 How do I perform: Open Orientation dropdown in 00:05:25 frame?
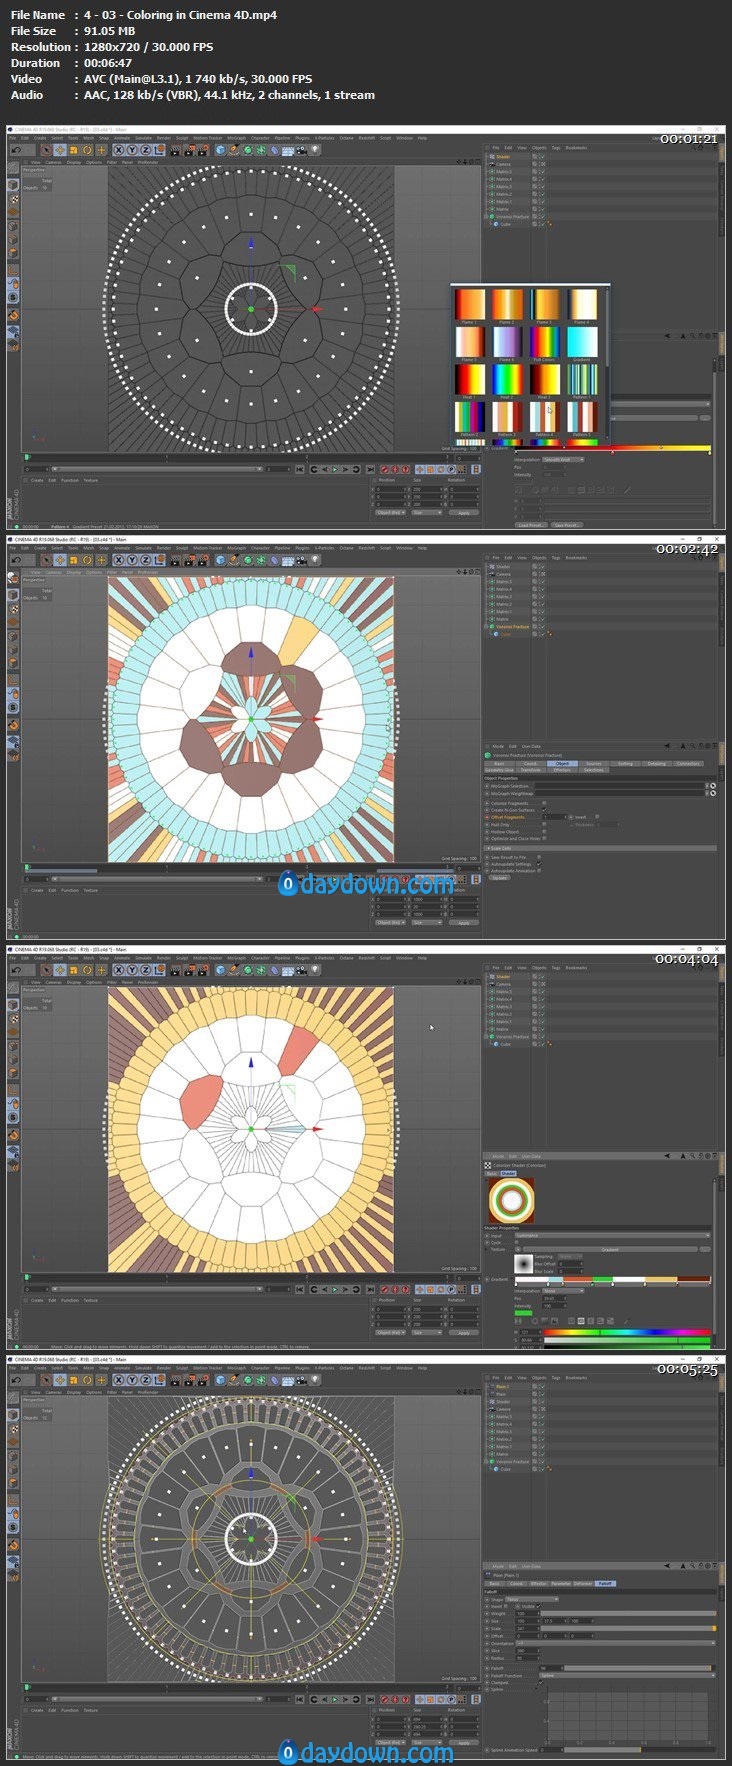[615, 1643]
